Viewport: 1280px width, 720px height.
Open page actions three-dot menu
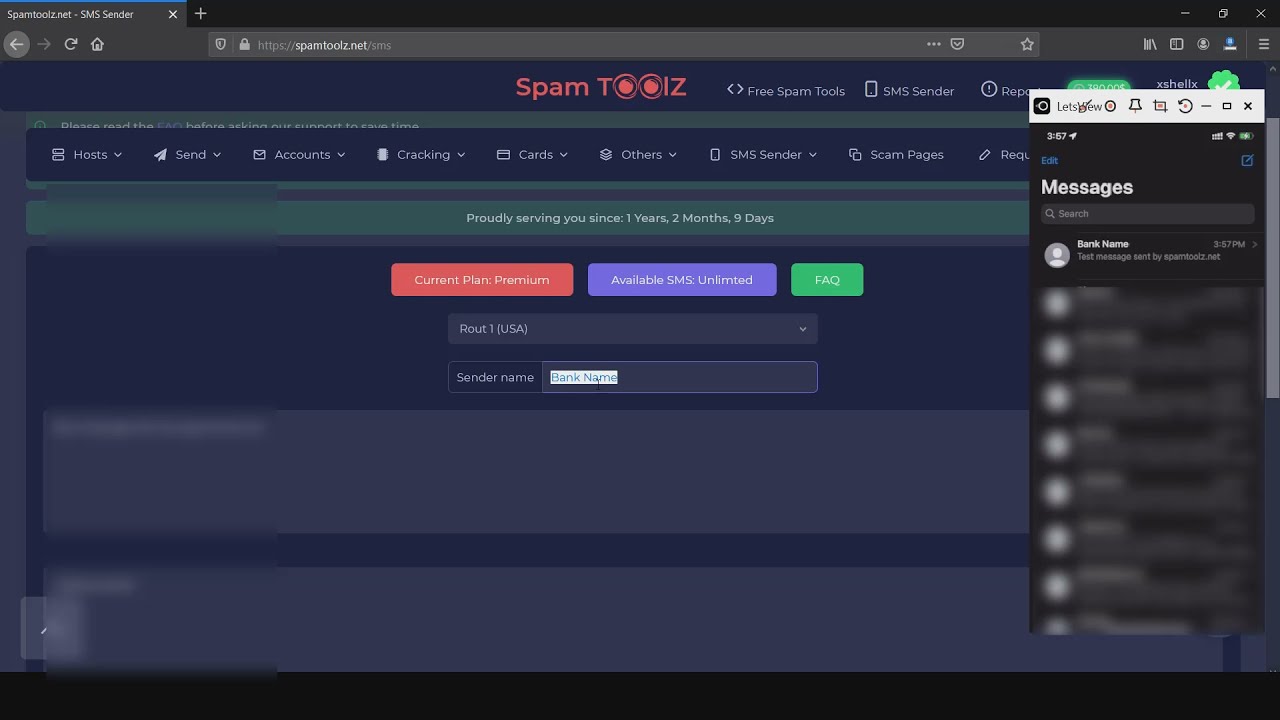point(934,44)
